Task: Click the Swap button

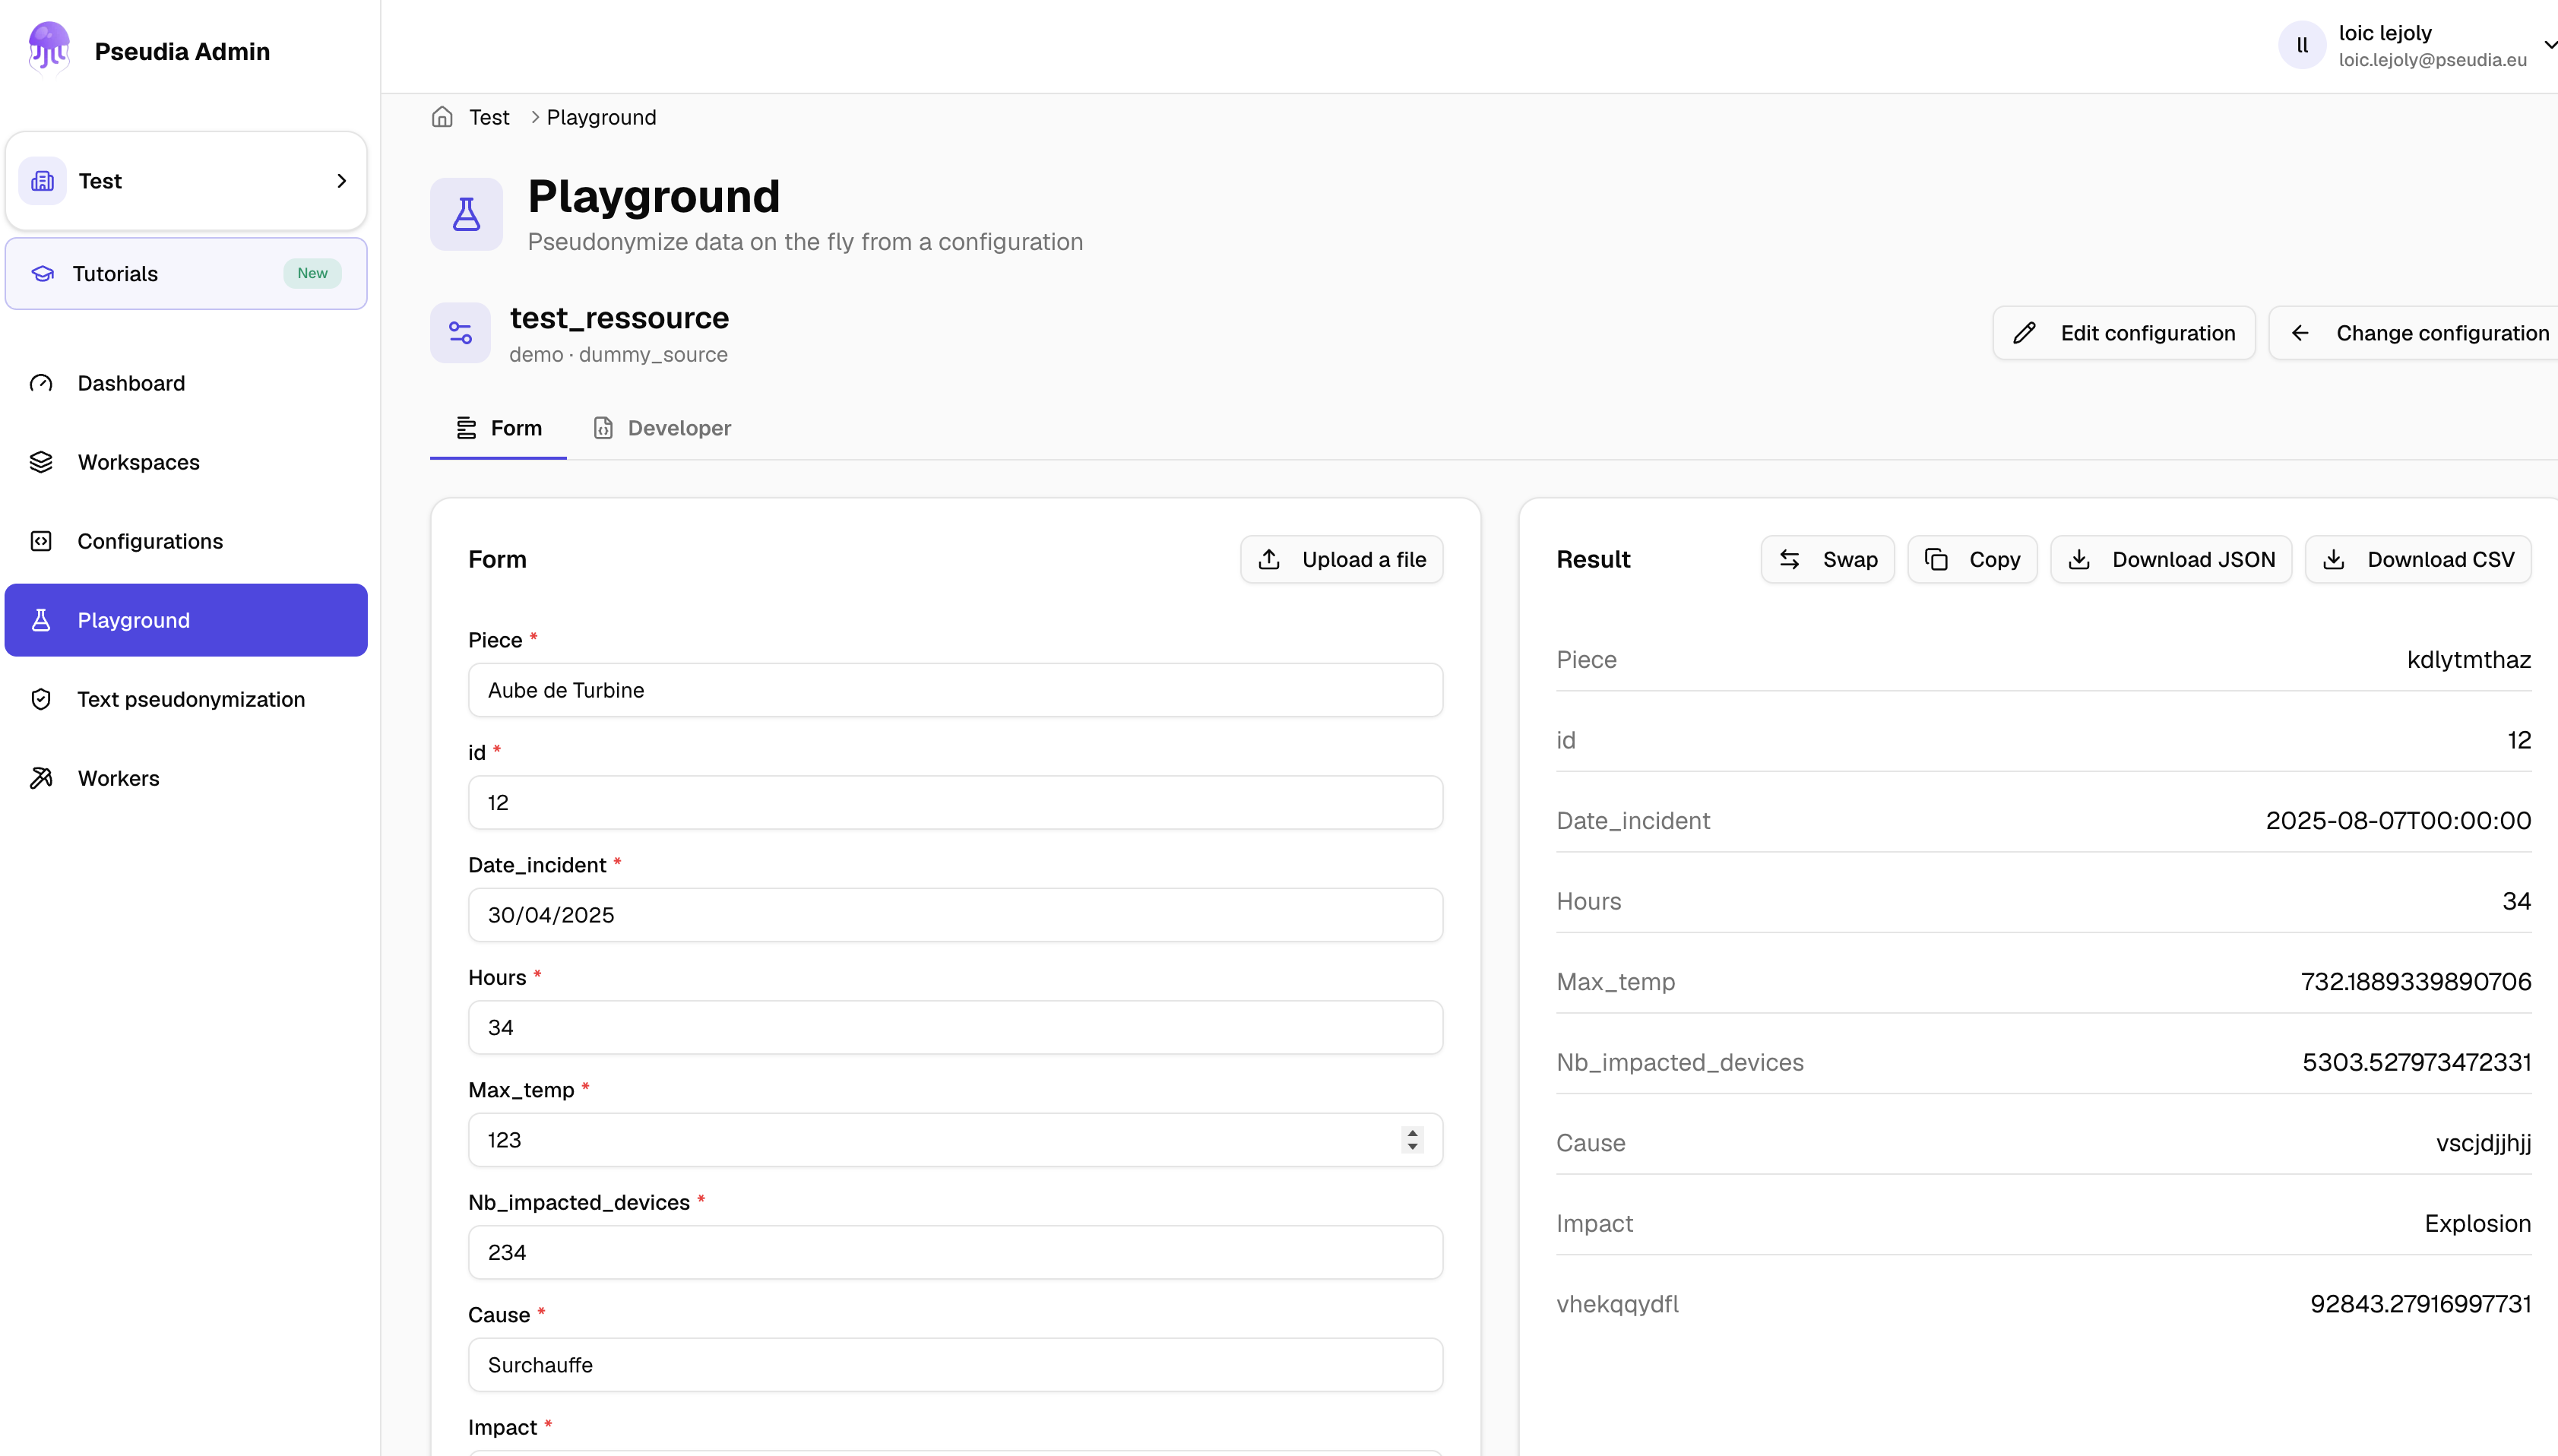Action: (x=1828, y=559)
